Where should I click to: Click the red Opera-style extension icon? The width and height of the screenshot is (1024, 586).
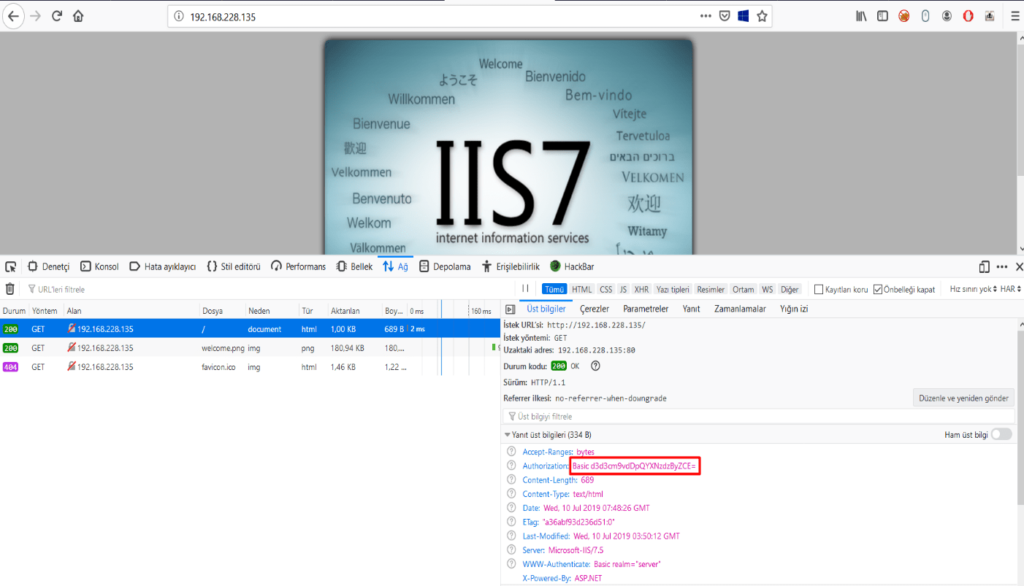click(x=968, y=16)
